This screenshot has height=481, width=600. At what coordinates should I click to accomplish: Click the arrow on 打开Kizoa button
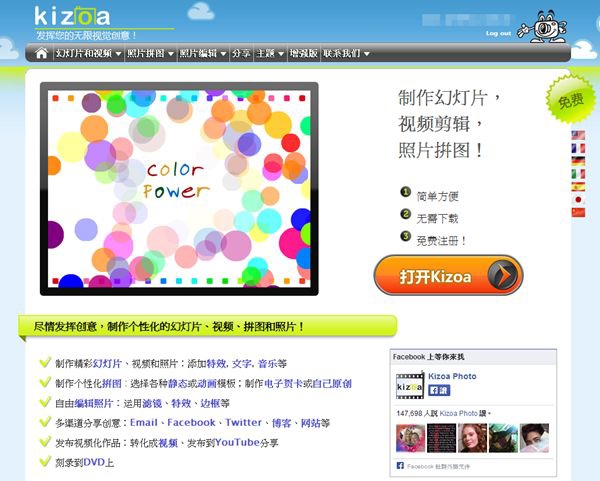502,275
